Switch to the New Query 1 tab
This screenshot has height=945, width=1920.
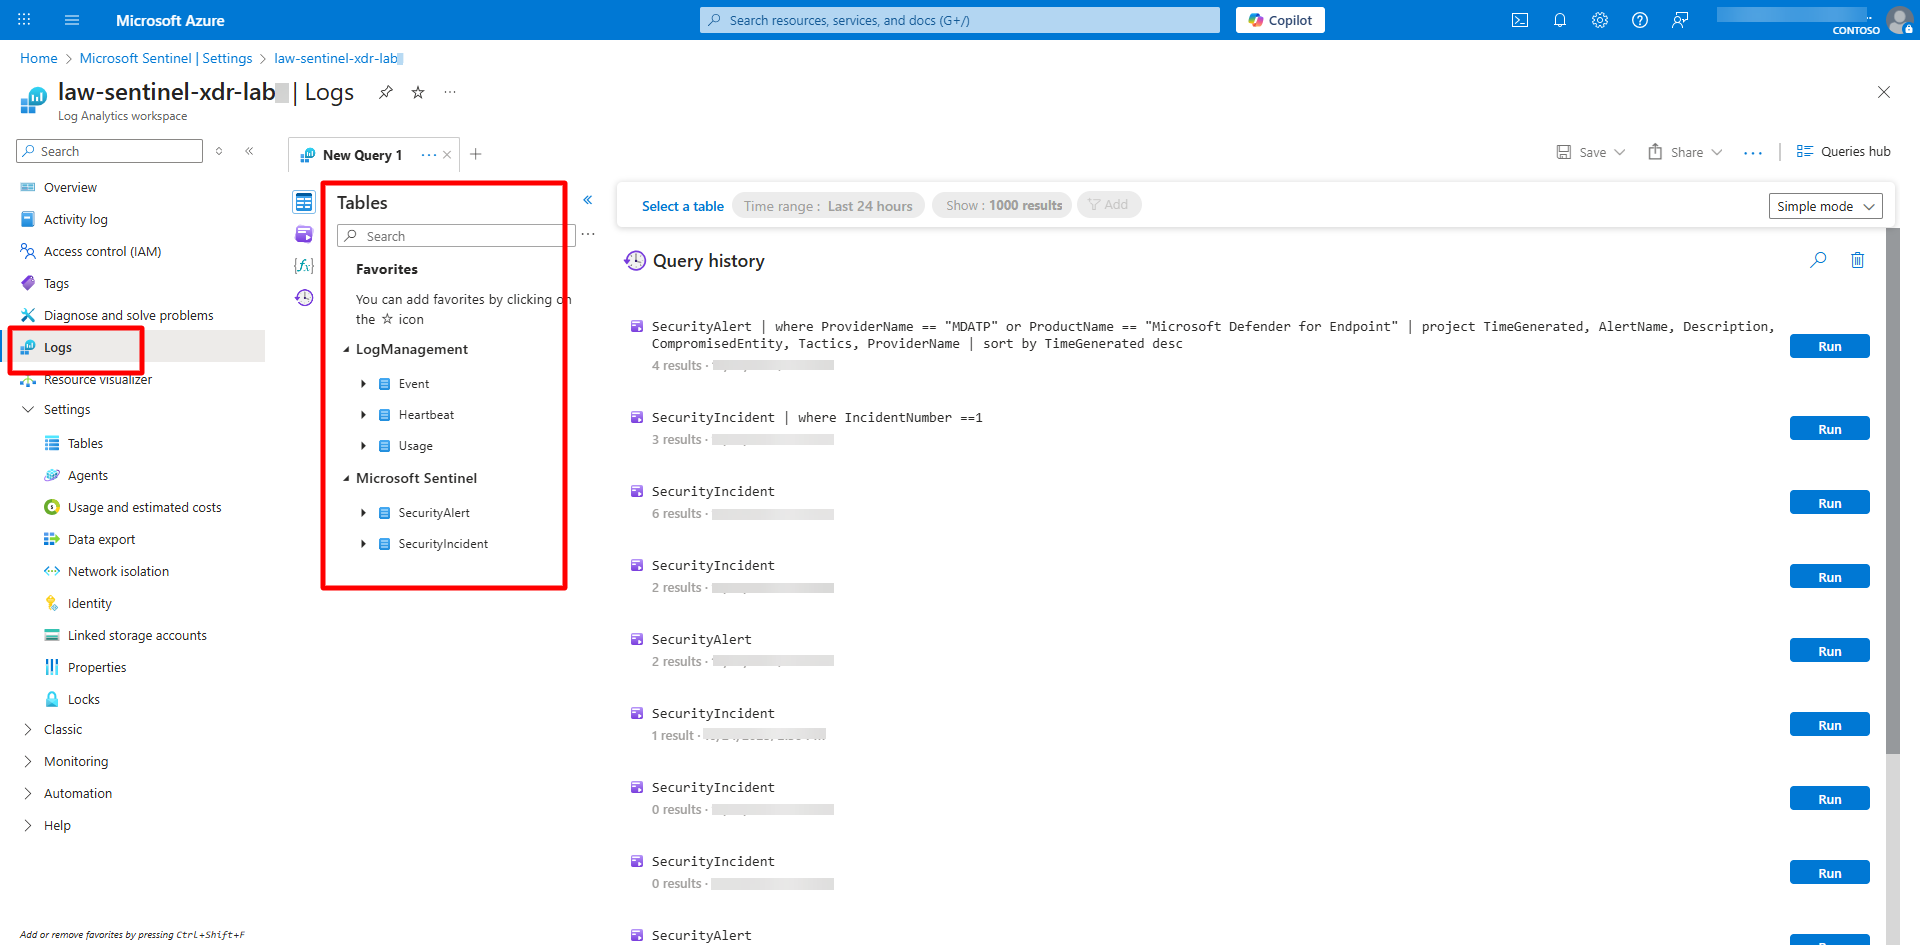click(x=362, y=155)
